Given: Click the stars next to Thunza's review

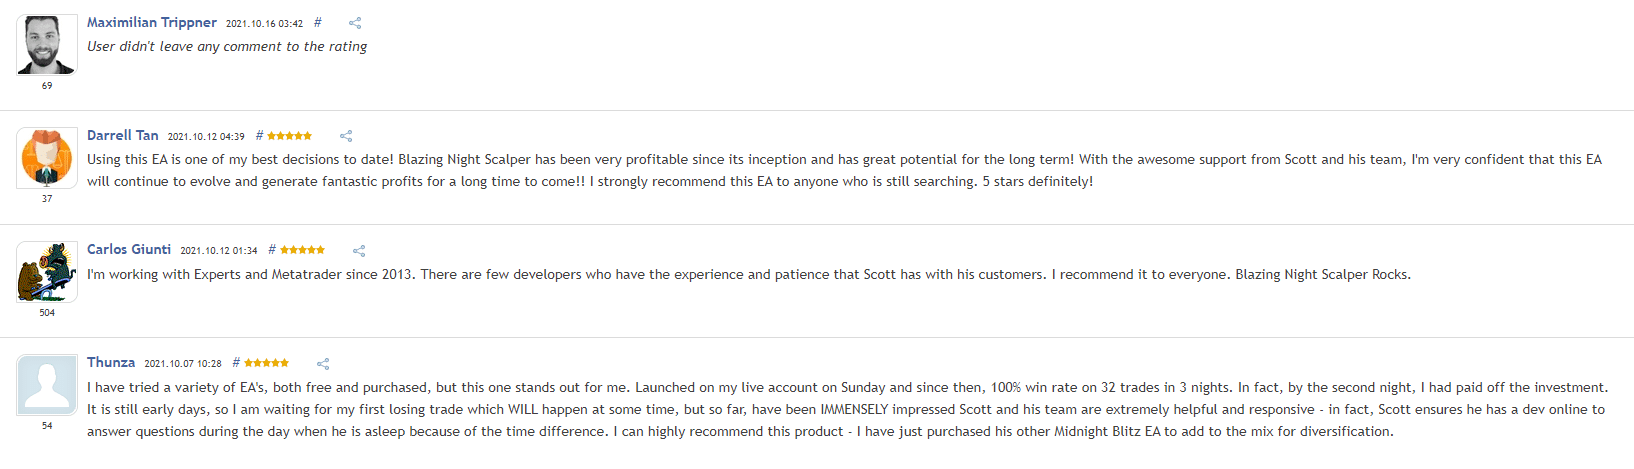Looking at the screenshot, I should pos(266,363).
